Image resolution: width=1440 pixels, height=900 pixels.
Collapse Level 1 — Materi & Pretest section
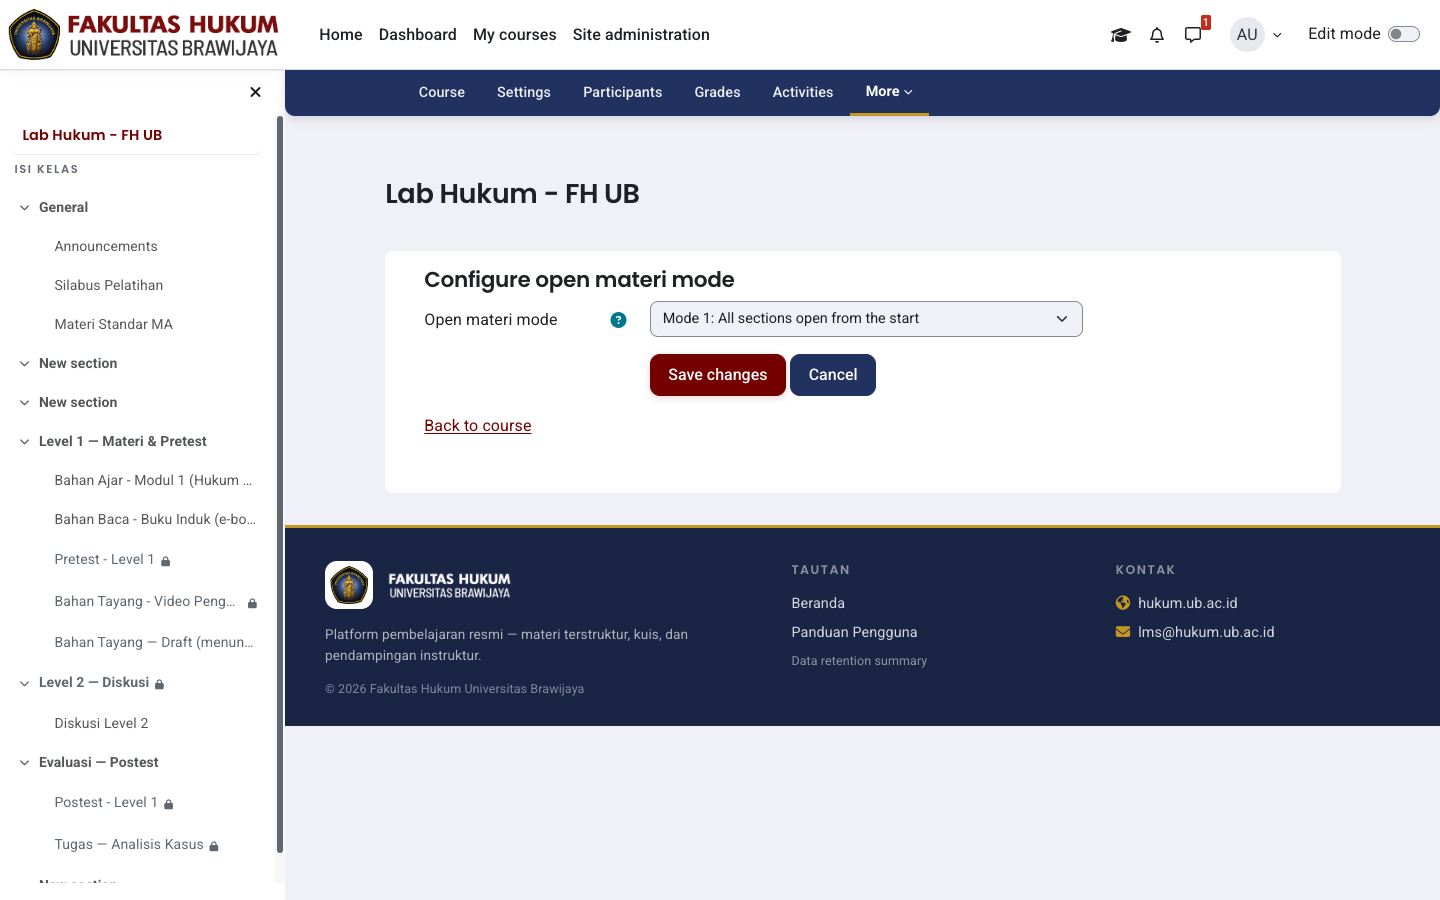25,442
